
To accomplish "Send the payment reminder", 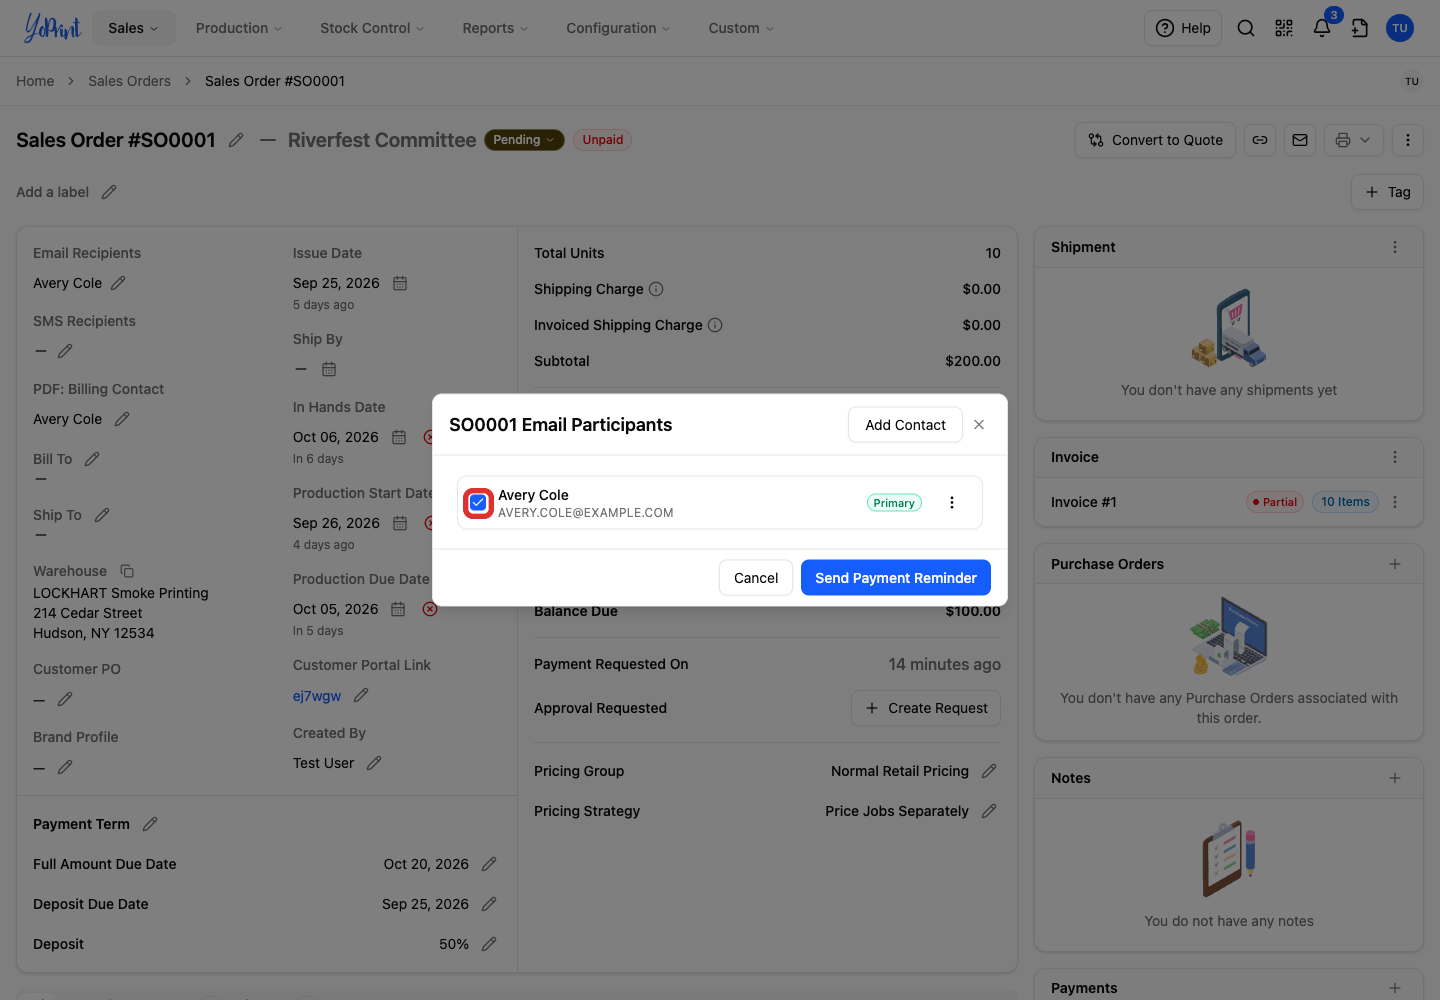I will [896, 578].
